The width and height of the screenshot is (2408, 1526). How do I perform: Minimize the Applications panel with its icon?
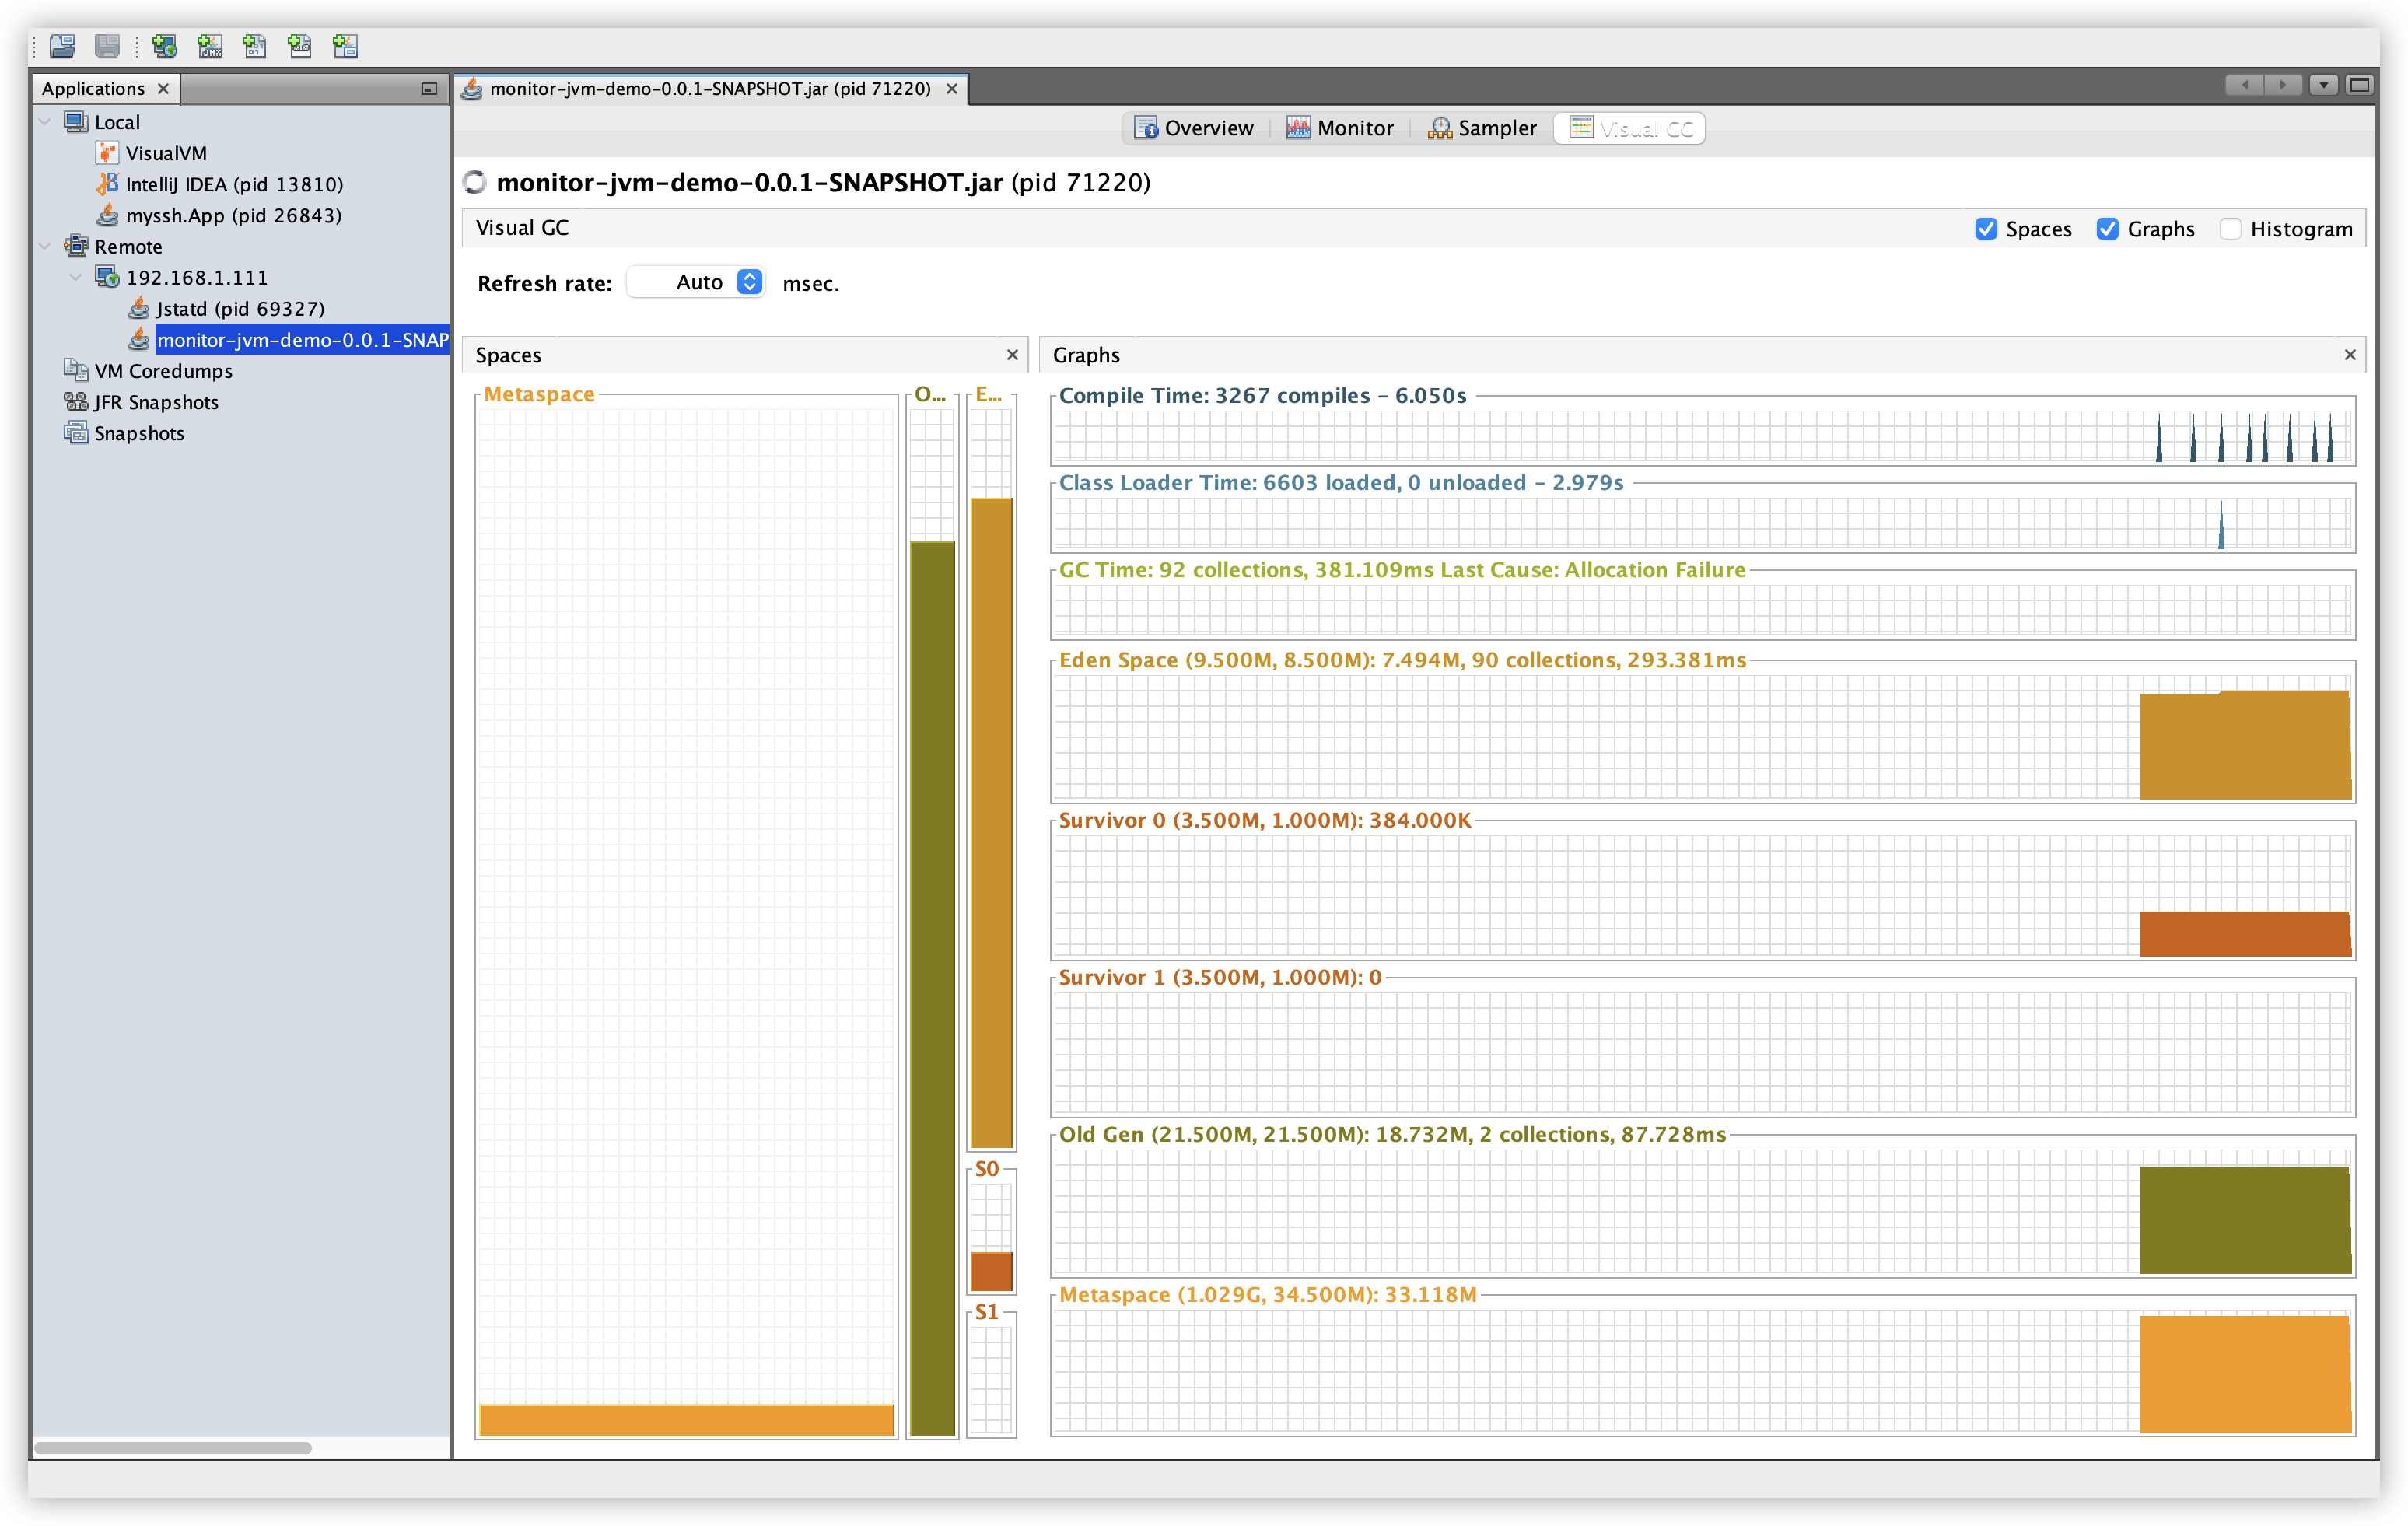(x=429, y=89)
